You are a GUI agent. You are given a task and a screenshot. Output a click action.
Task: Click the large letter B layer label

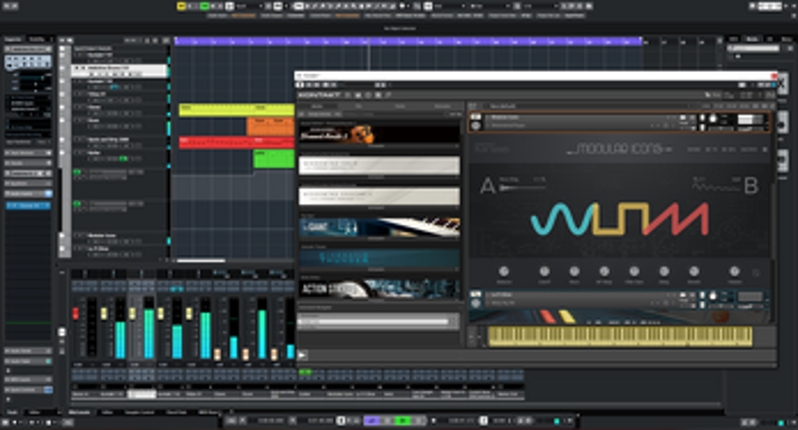tap(751, 186)
